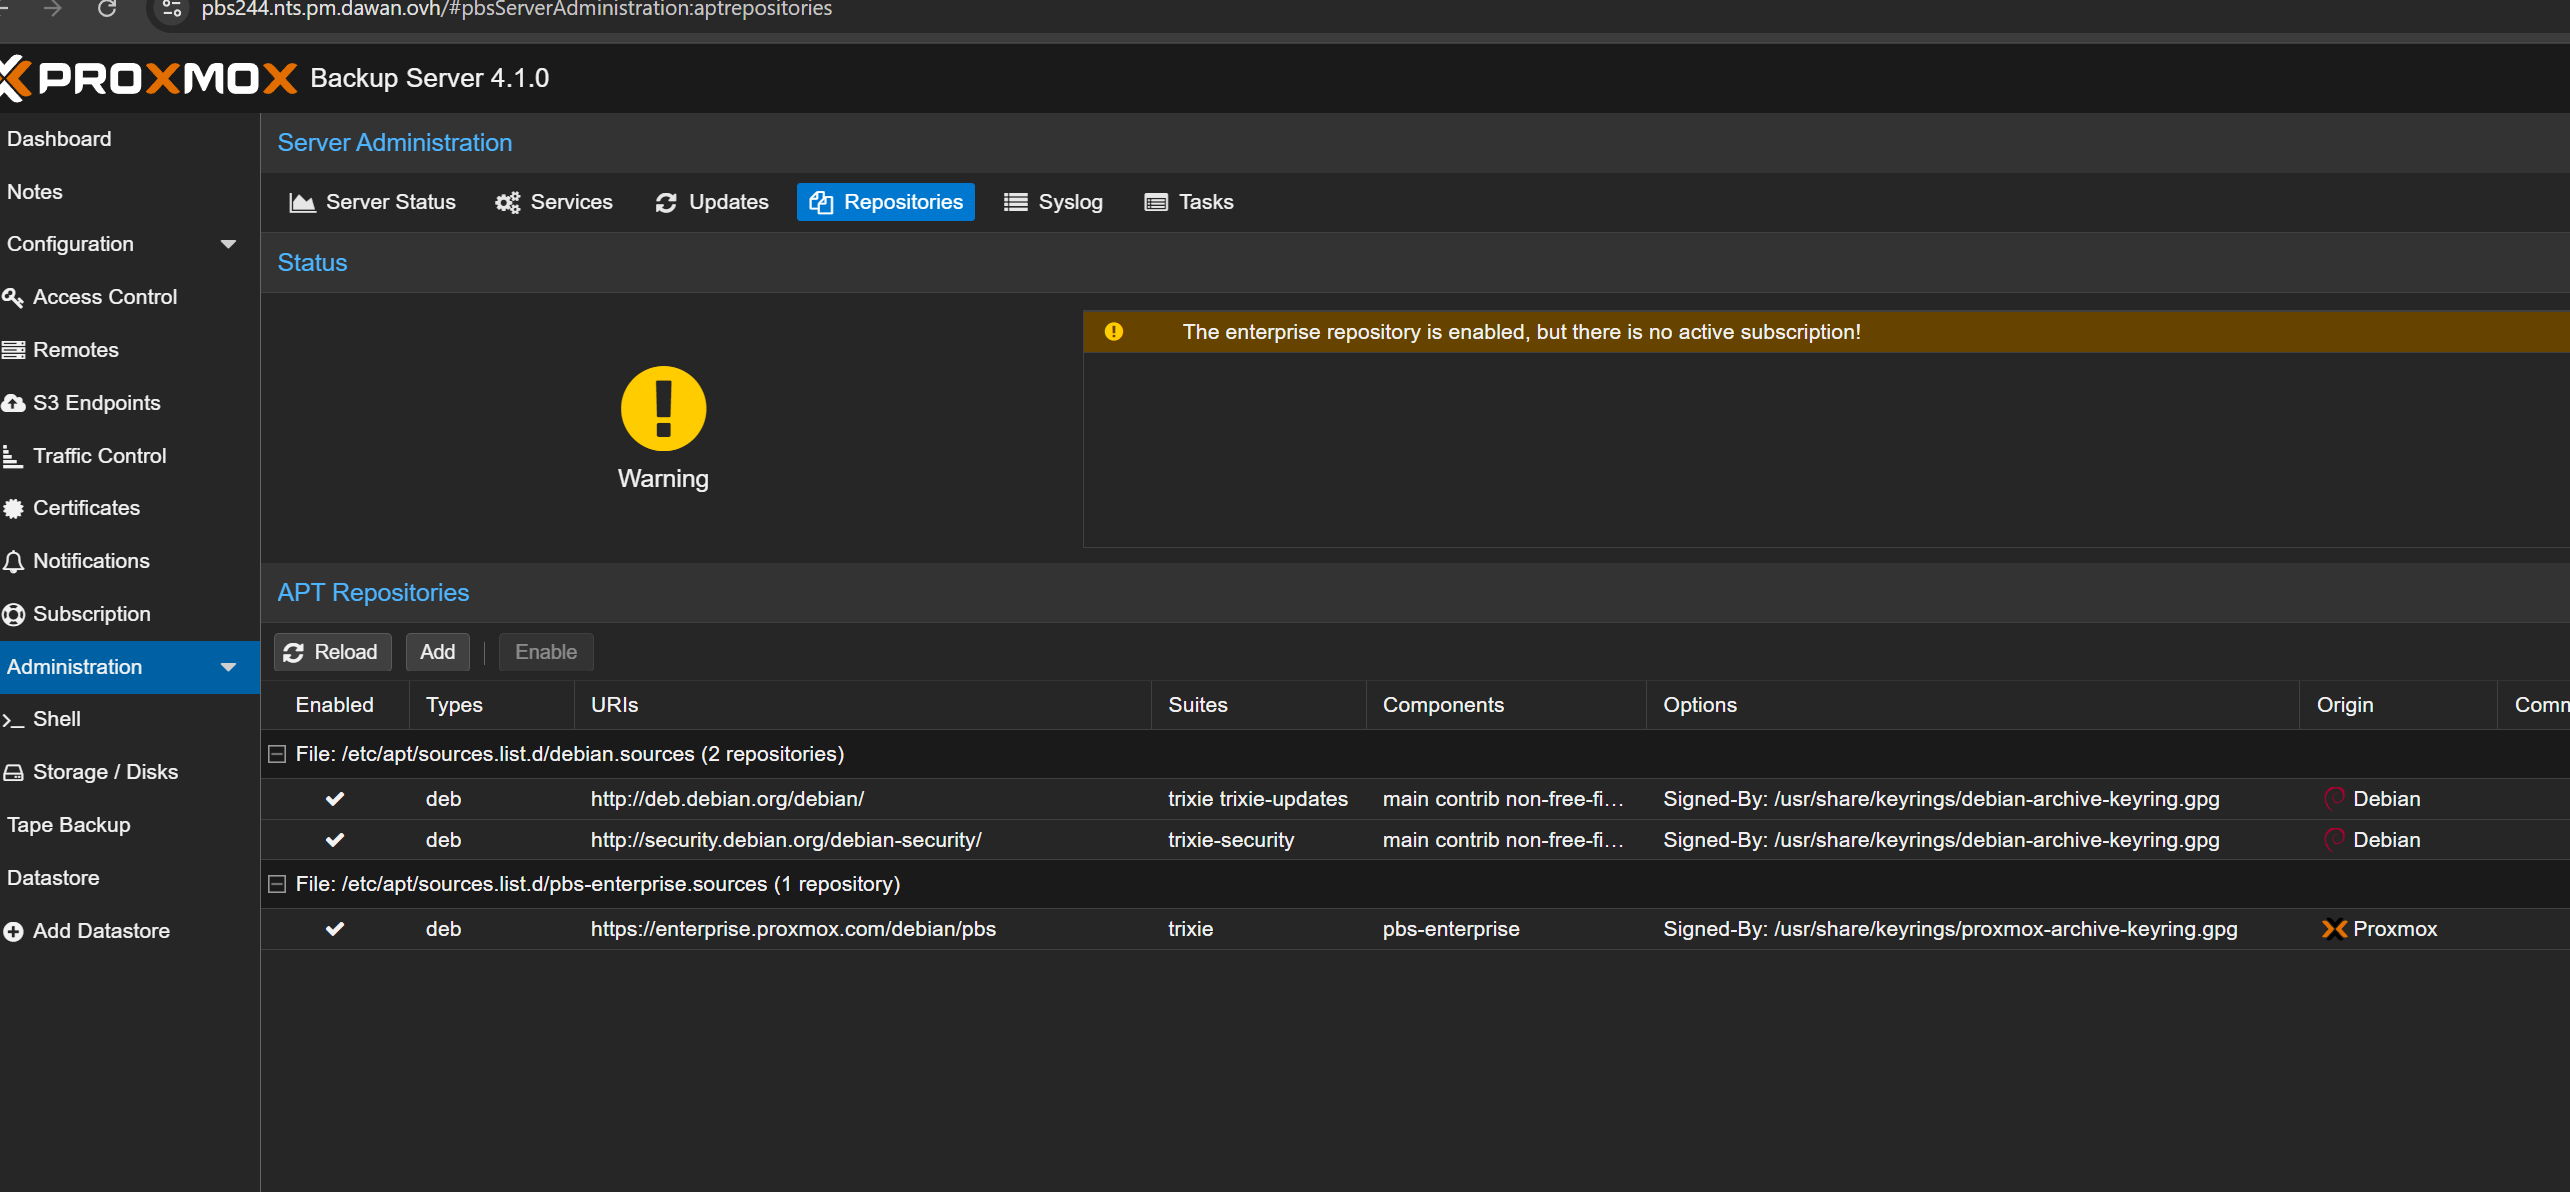The height and width of the screenshot is (1192, 2570).
Task: Collapse the Administration sidebar section arrow
Action: [228, 667]
